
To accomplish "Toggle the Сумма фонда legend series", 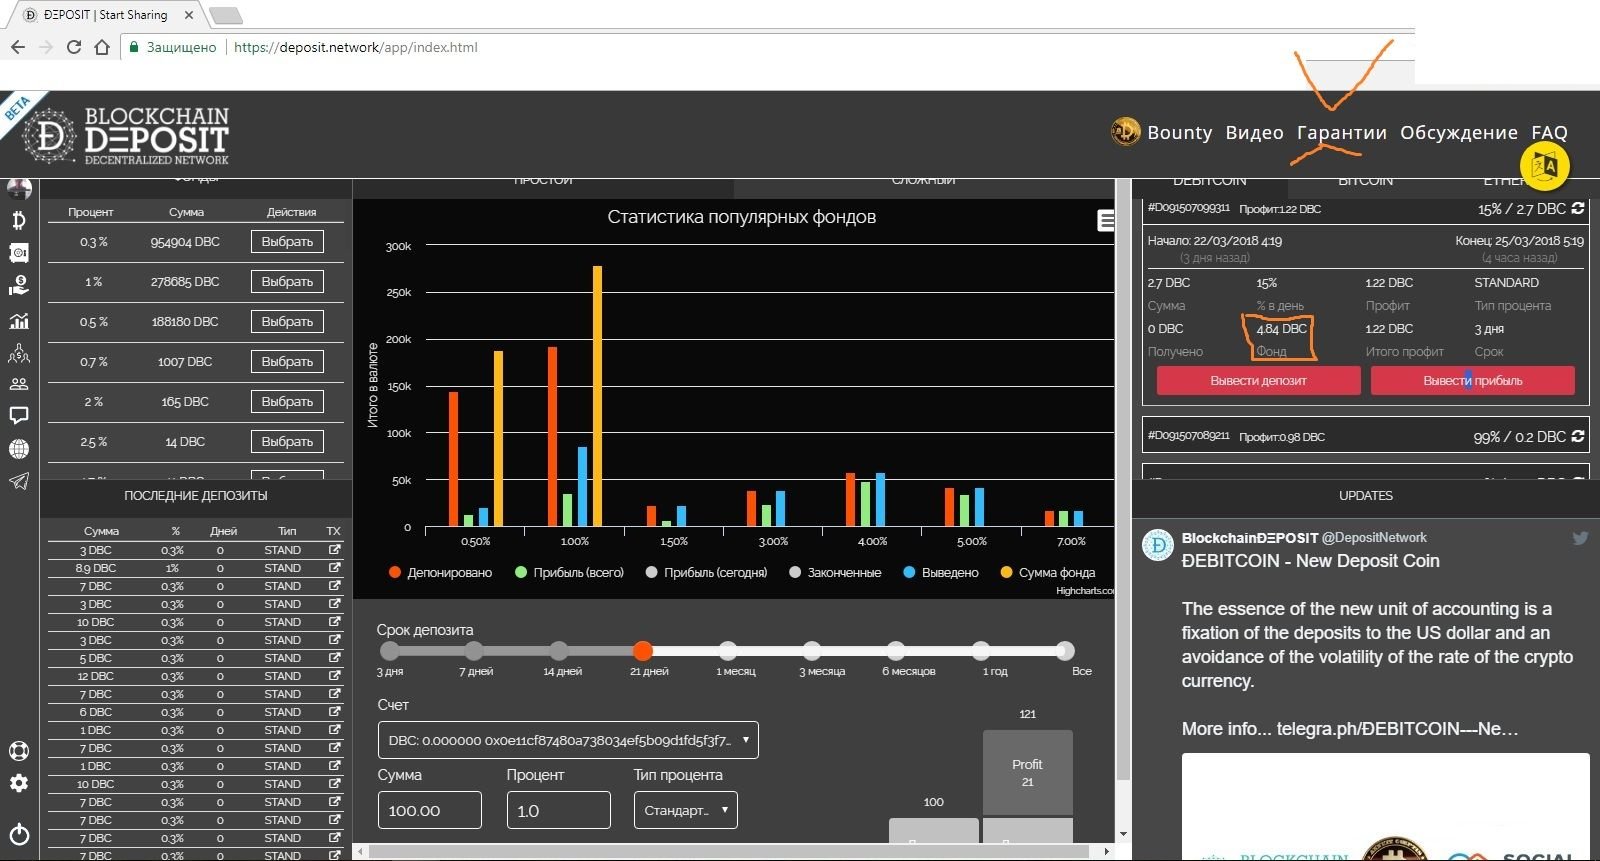I will coord(1047,572).
